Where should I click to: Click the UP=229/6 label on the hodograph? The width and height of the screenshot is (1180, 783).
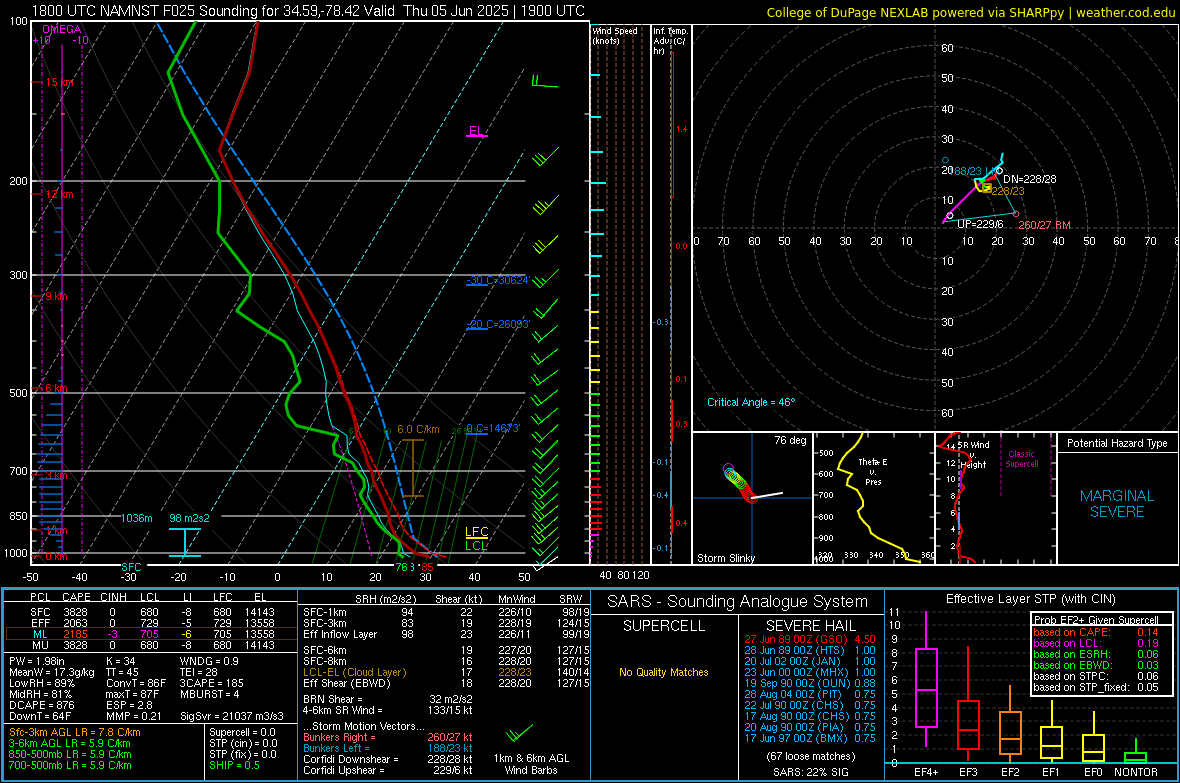pos(980,224)
